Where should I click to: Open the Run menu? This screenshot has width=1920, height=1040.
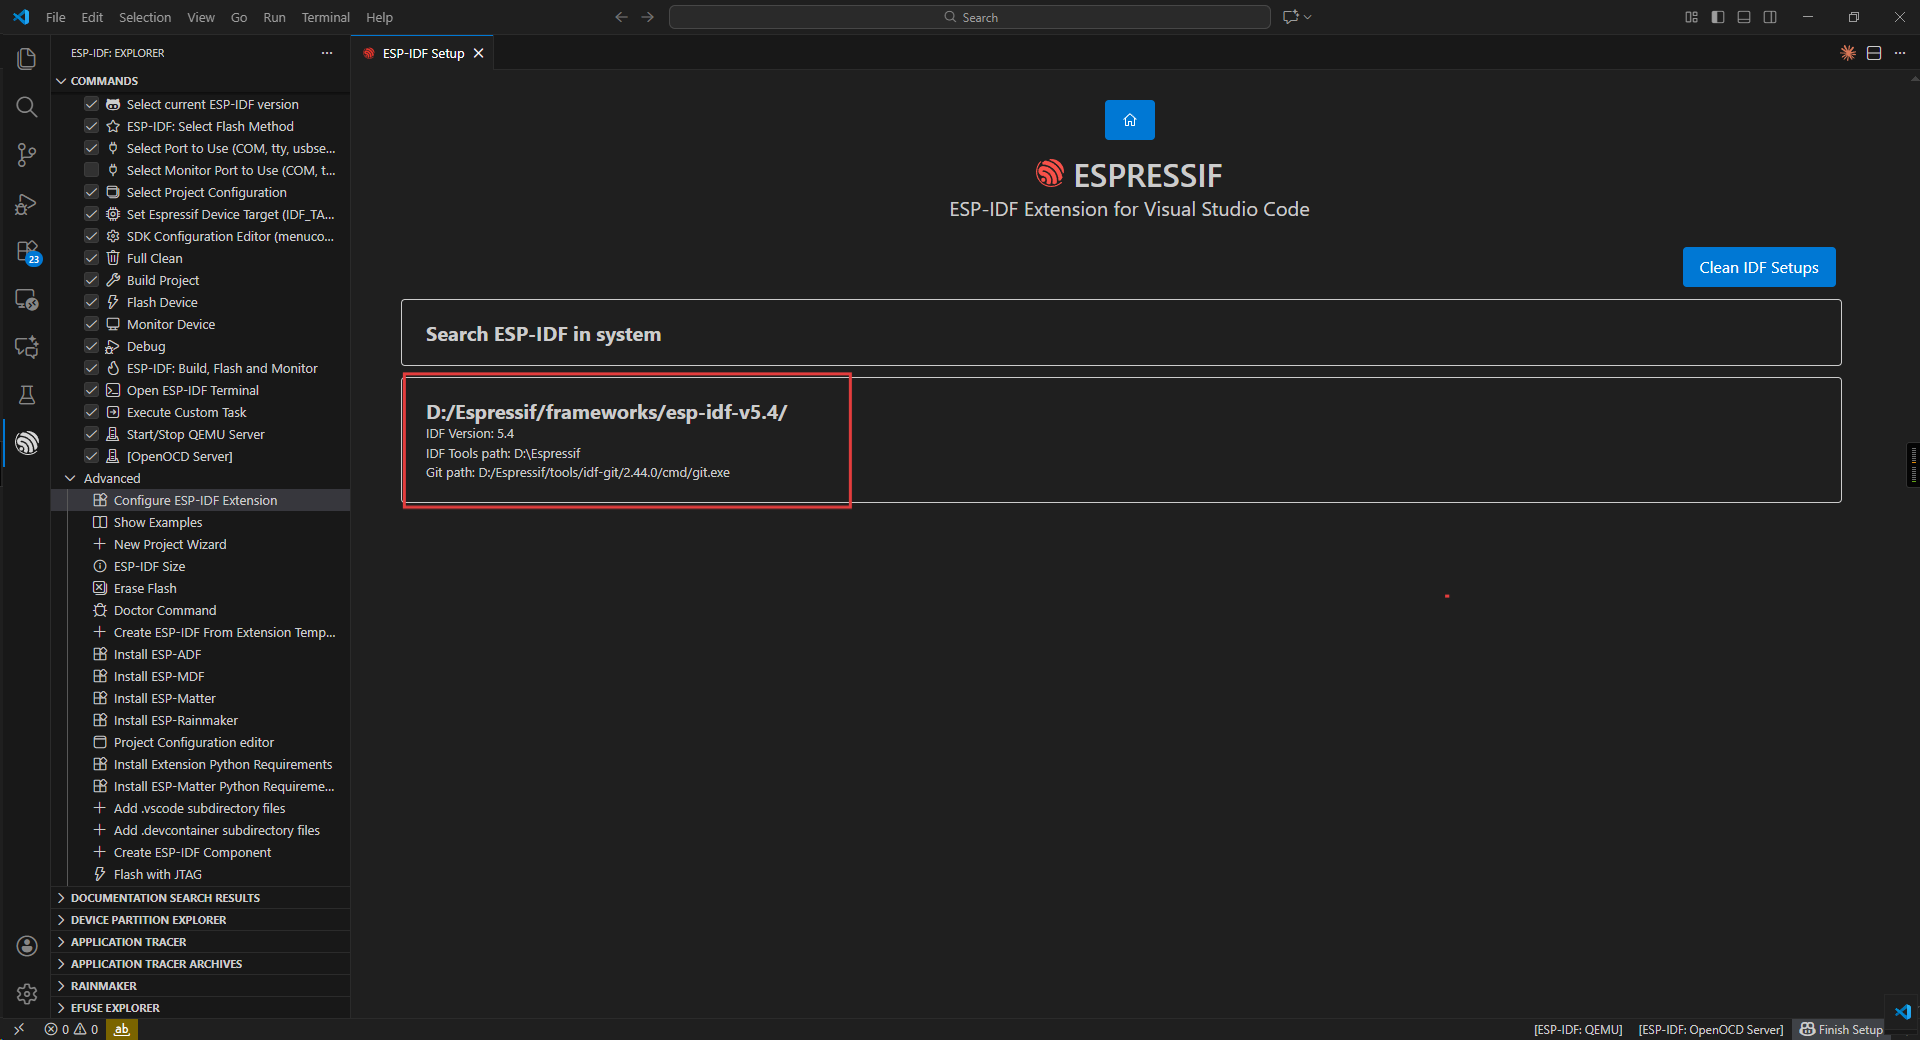(x=274, y=17)
